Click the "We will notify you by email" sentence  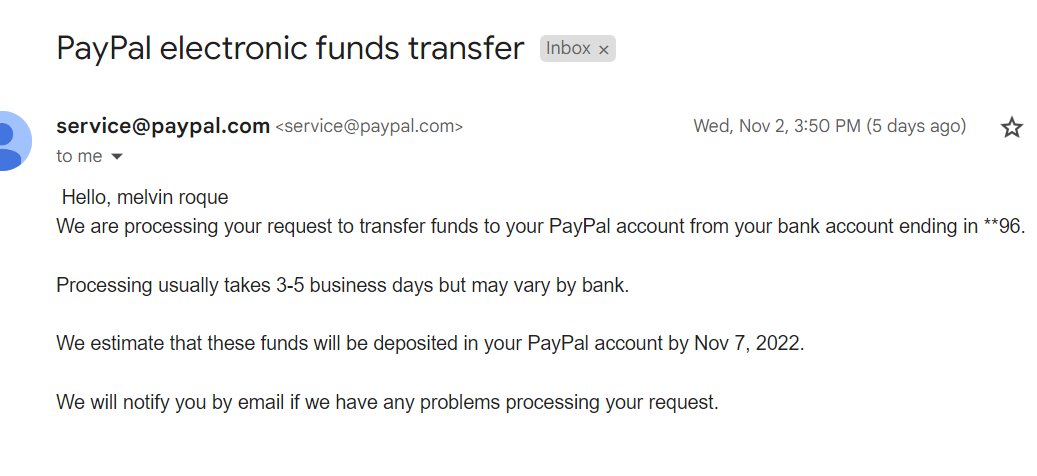click(x=387, y=403)
